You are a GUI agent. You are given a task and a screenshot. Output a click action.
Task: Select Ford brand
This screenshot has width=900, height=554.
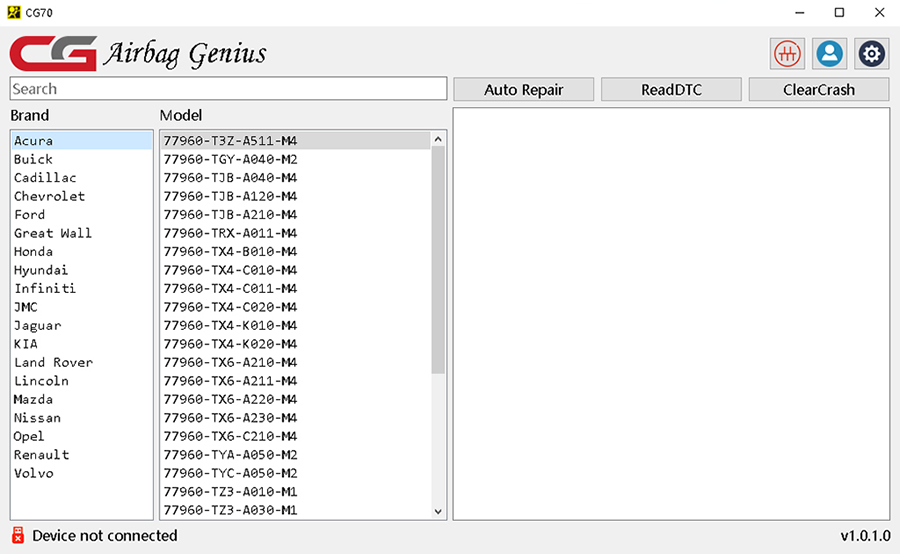[82, 214]
